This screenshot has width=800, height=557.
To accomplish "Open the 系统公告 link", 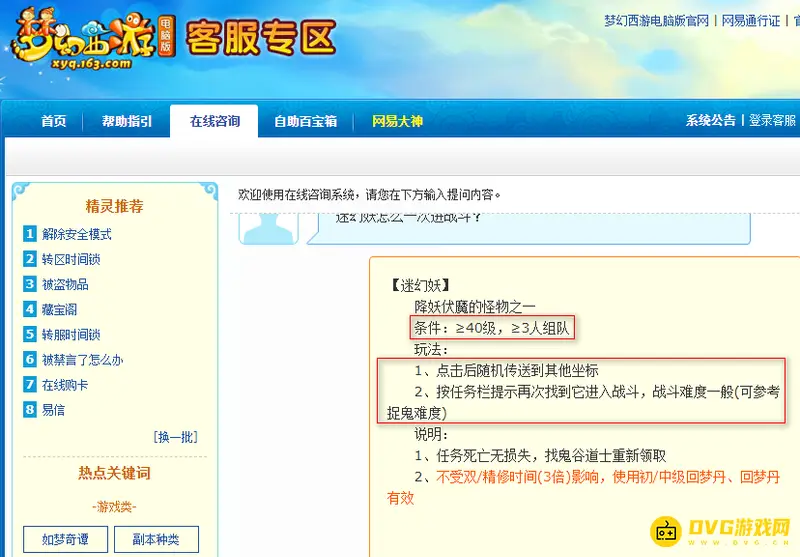I will click(711, 120).
